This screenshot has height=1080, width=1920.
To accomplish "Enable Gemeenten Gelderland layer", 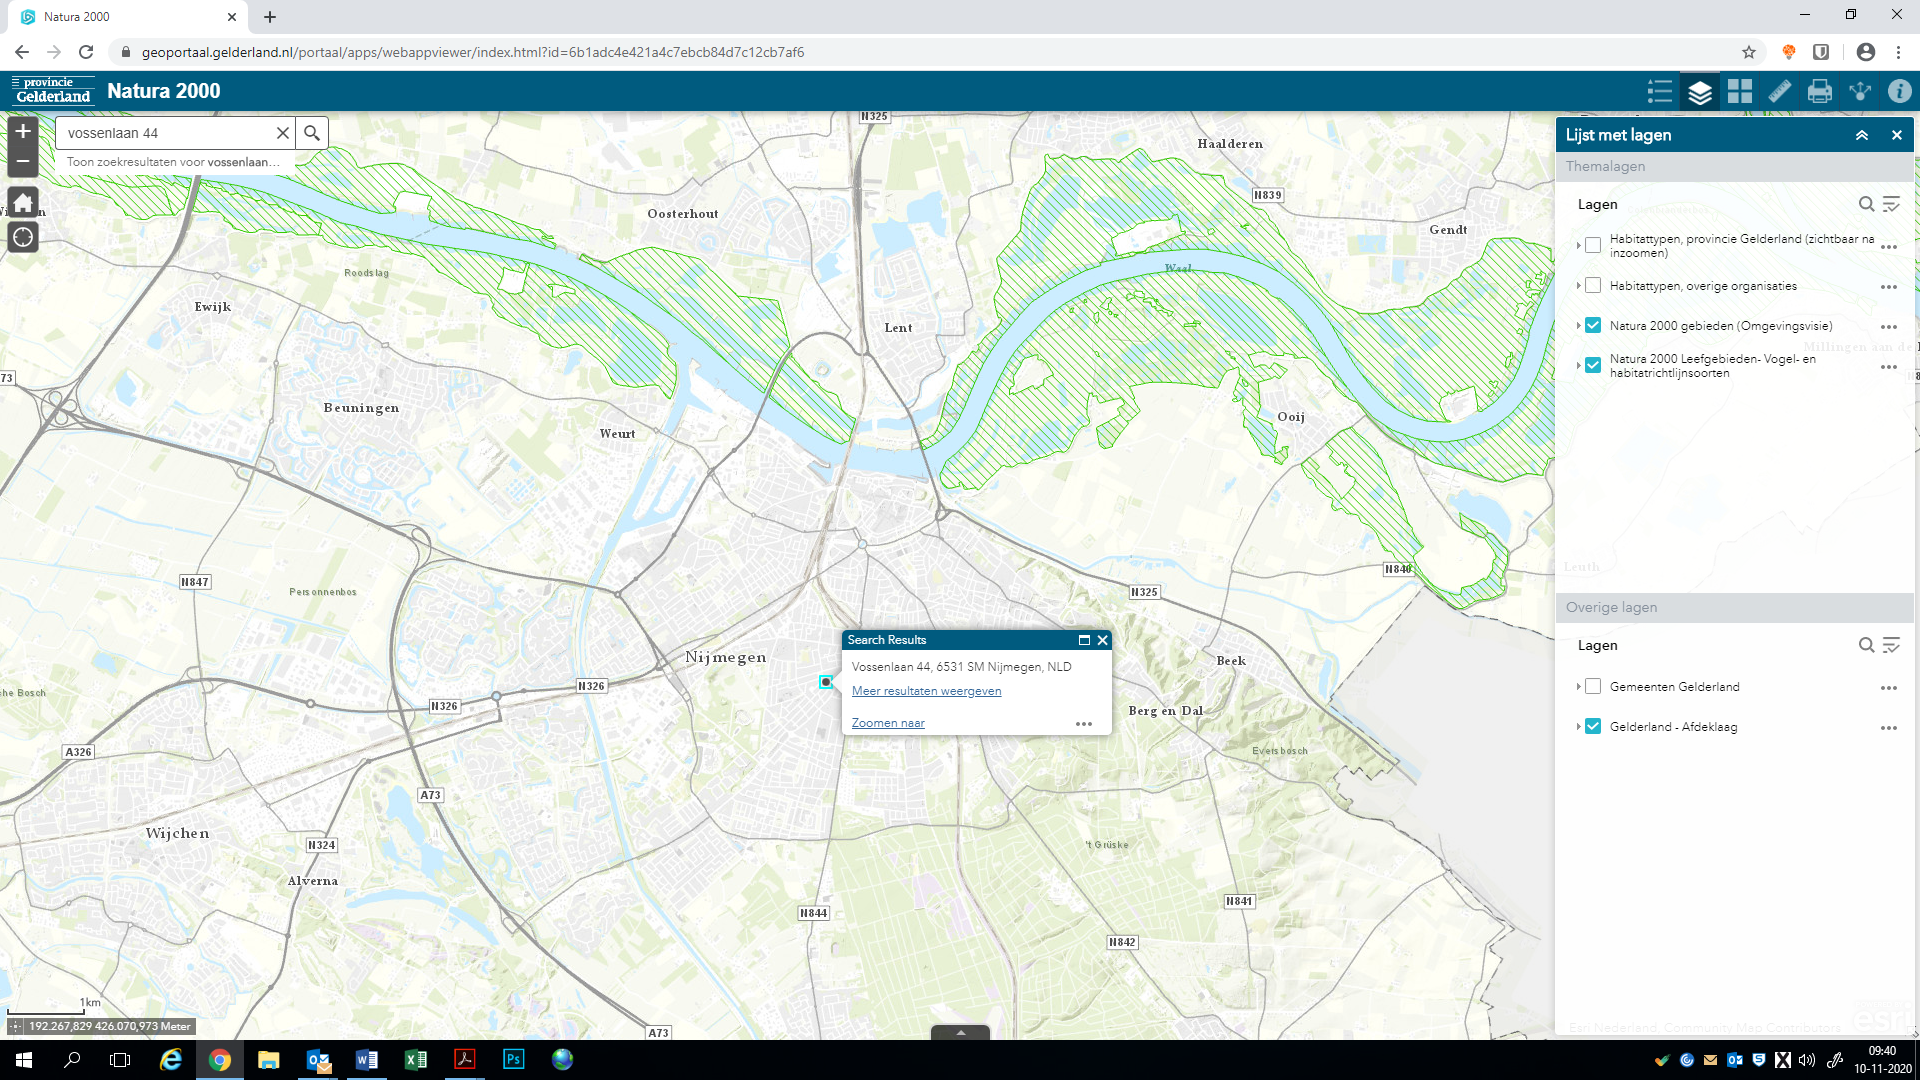I will (x=1593, y=686).
